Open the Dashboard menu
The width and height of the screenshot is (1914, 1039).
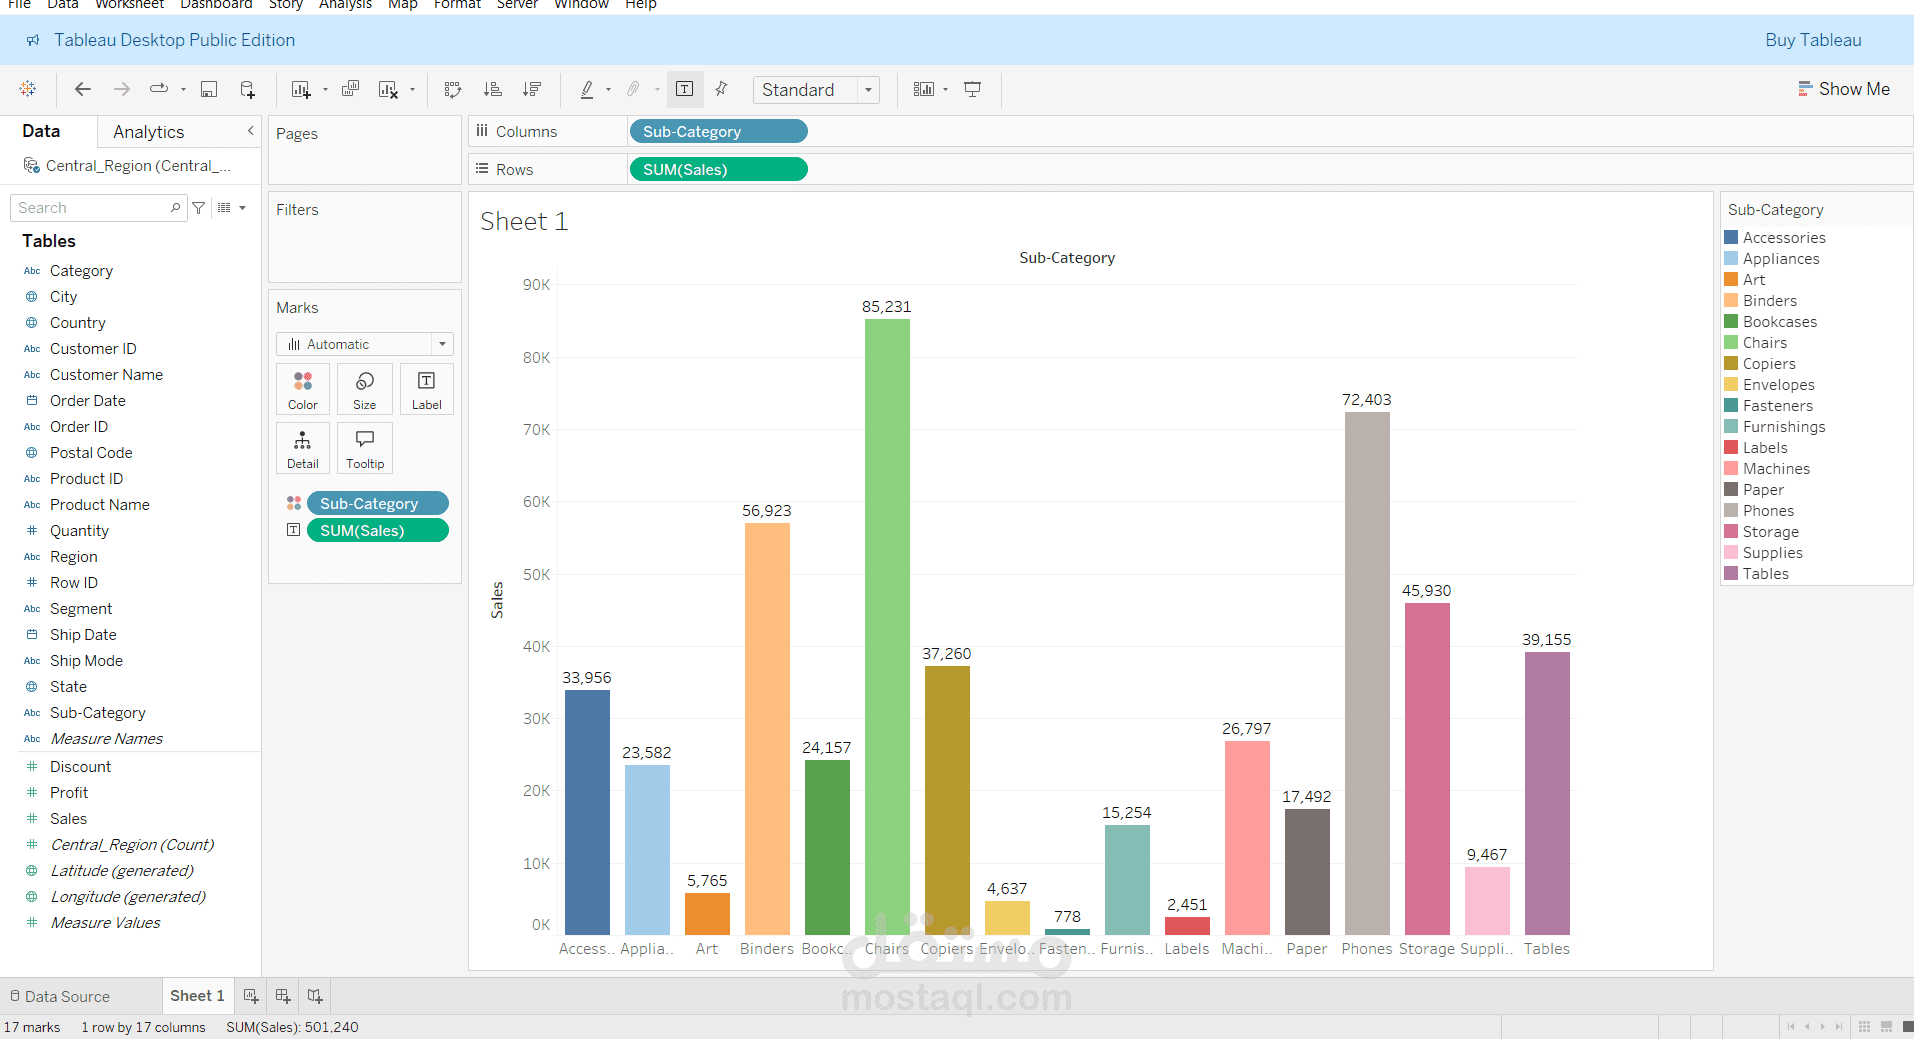coord(216,5)
